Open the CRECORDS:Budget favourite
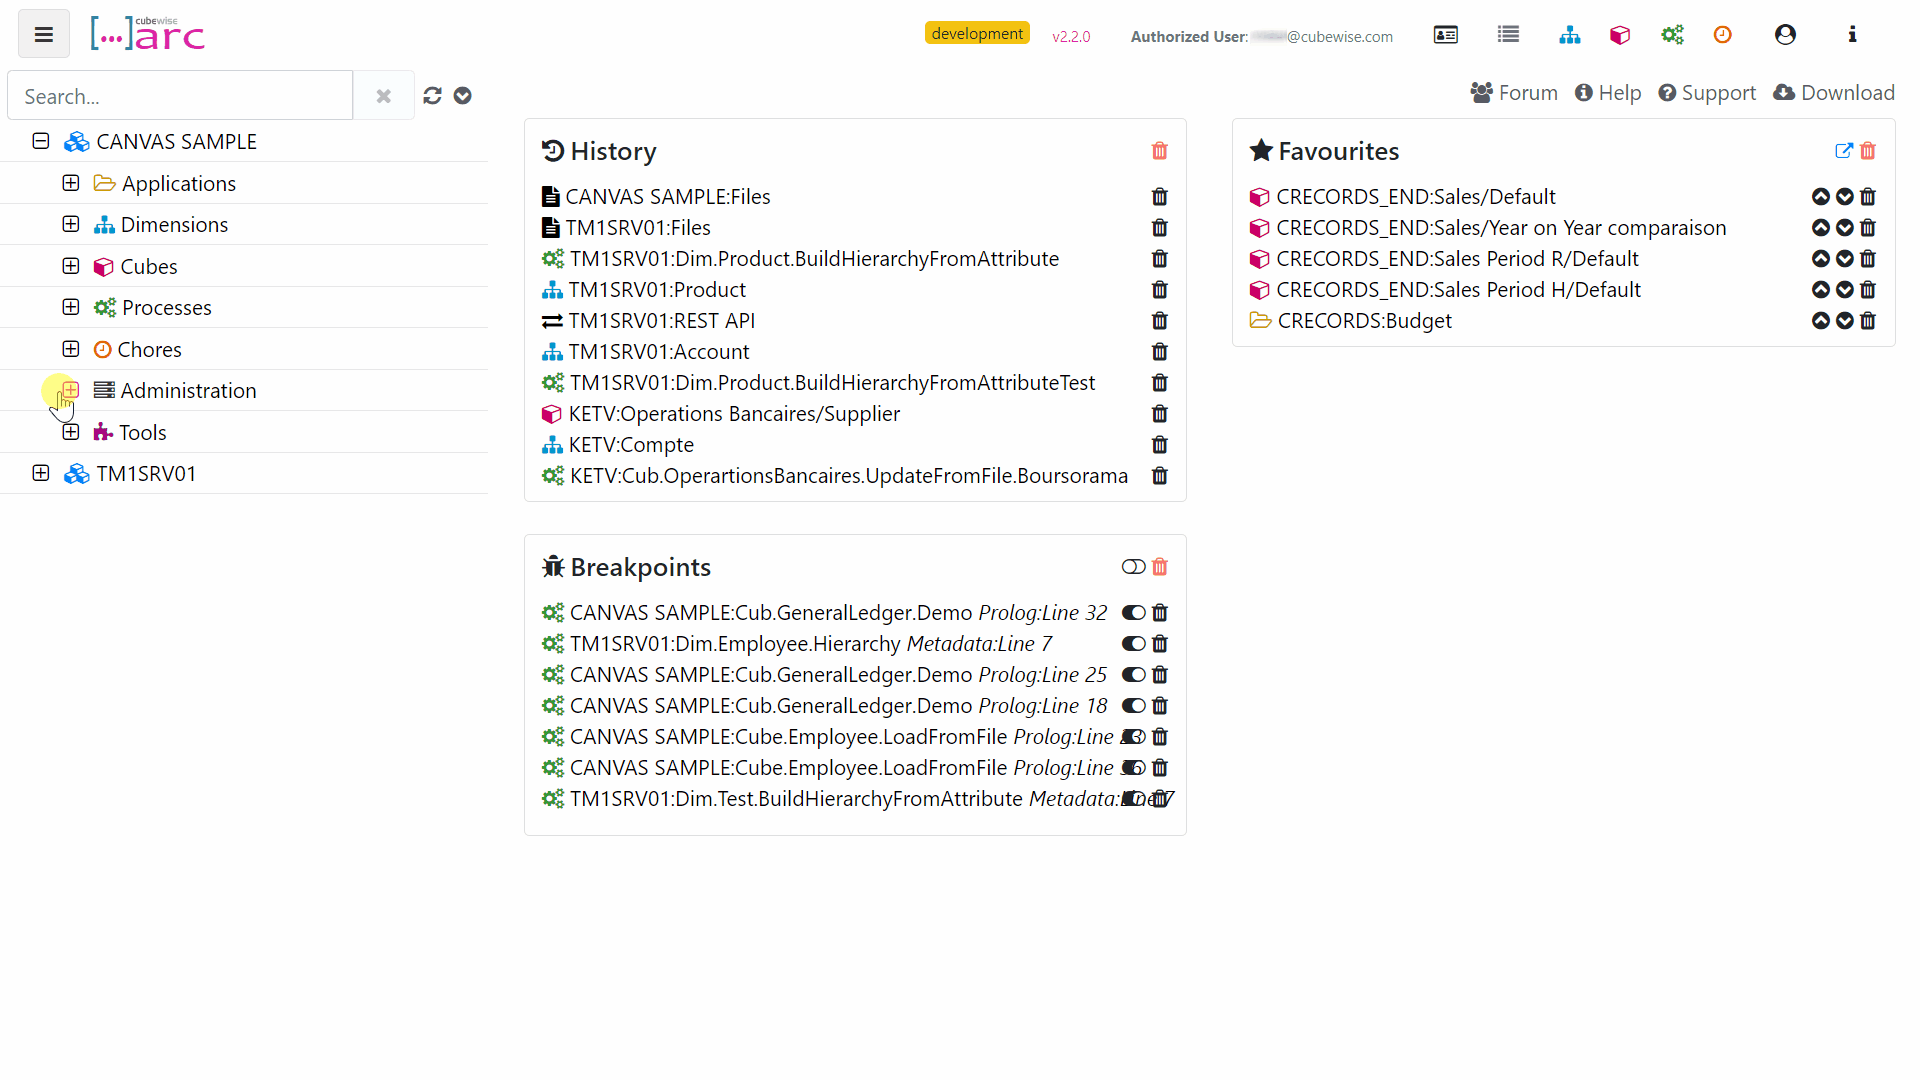Viewport: 1920px width, 1080px height. pyautogui.click(x=1364, y=321)
